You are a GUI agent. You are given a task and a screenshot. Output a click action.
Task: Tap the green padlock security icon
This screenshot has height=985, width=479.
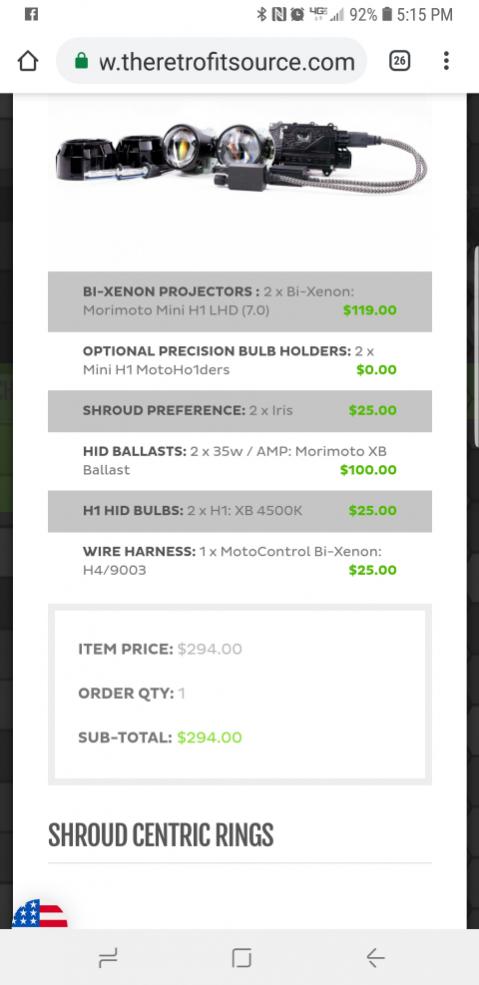pyautogui.click(x=81, y=61)
